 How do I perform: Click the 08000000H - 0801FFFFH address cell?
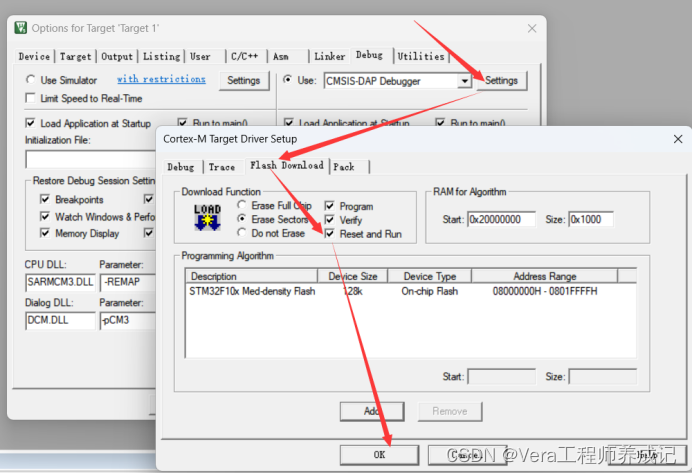coord(545,291)
